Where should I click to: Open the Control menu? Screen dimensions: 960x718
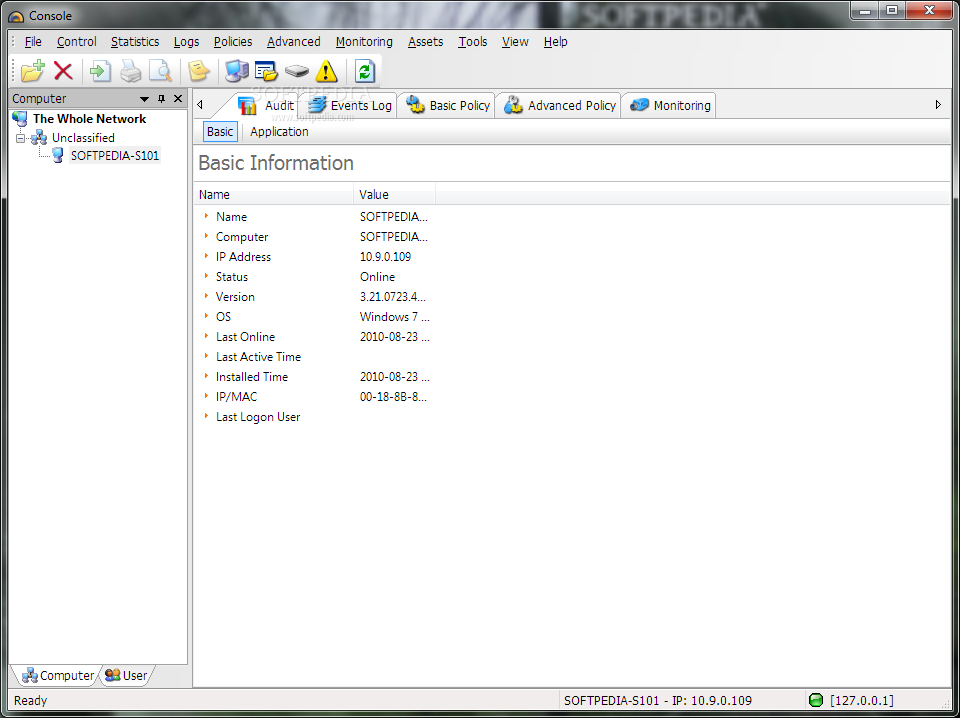click(77, 42)
